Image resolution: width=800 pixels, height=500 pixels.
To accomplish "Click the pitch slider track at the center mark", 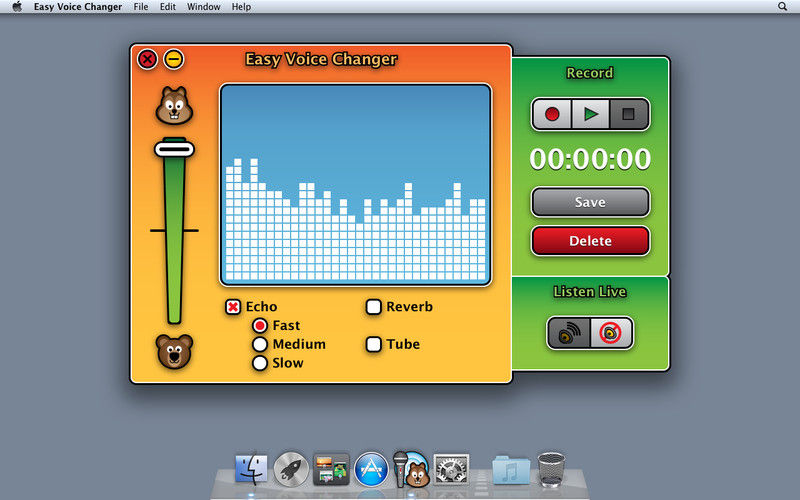I will (174, 231).
